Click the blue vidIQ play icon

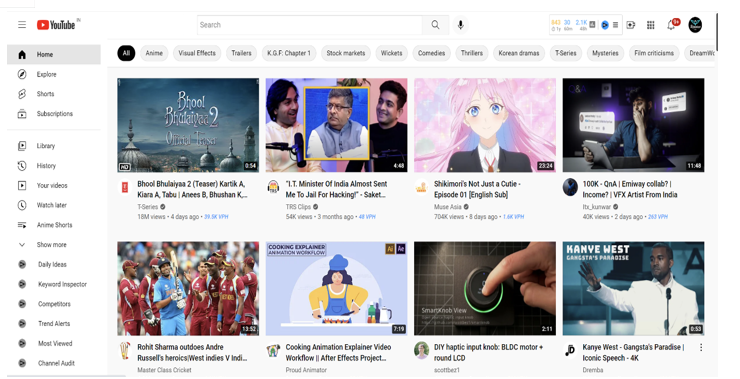(x=605, y=25)
